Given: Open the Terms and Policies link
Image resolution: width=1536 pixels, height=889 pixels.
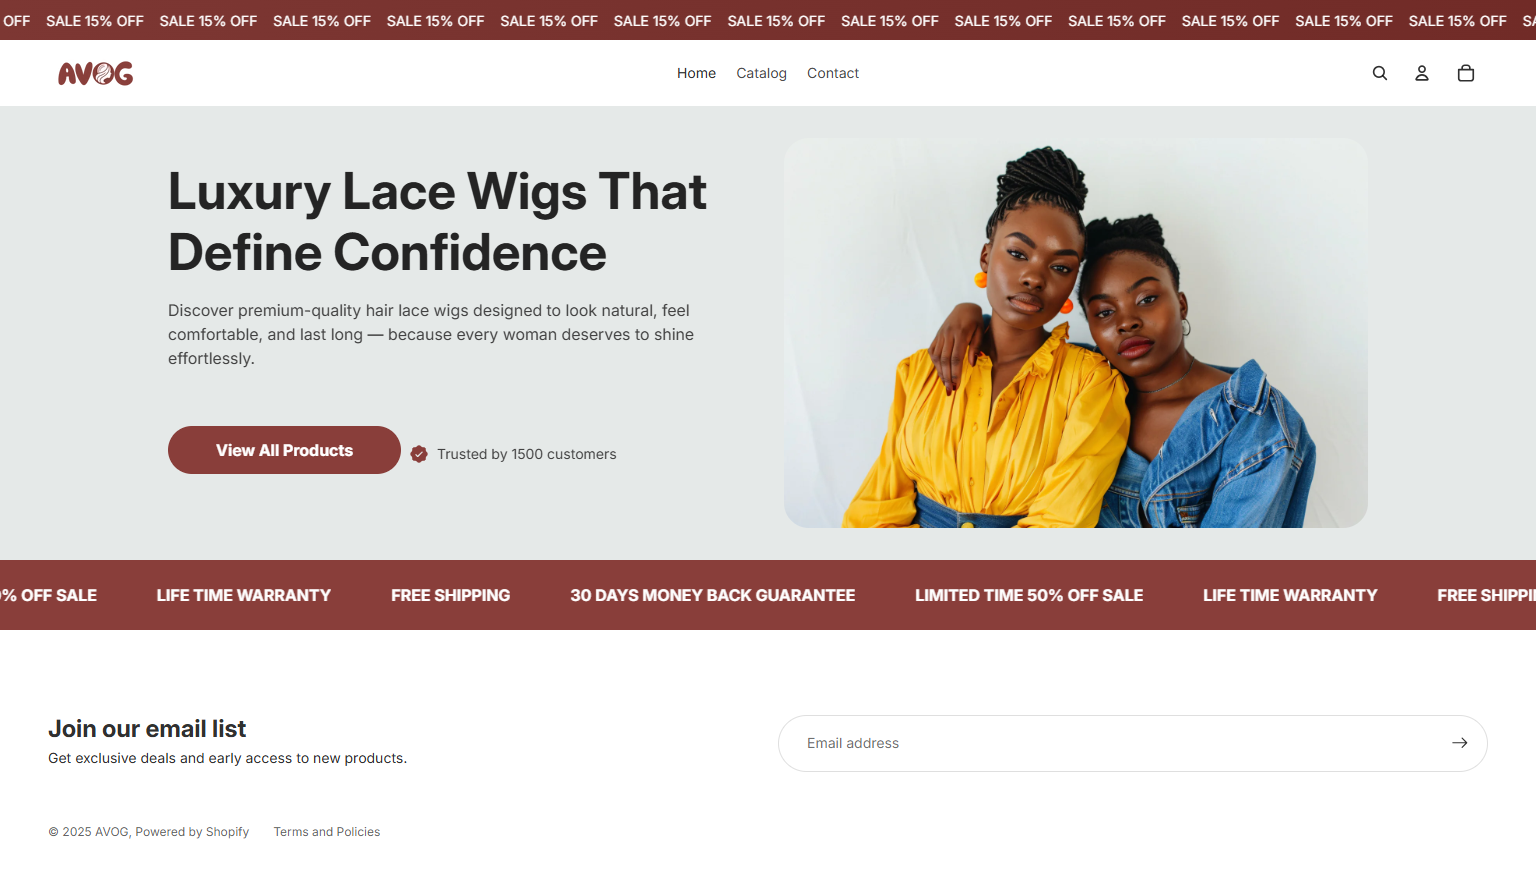Looking at the screenshot, I should pyautogui.click(x=327, y=832).
